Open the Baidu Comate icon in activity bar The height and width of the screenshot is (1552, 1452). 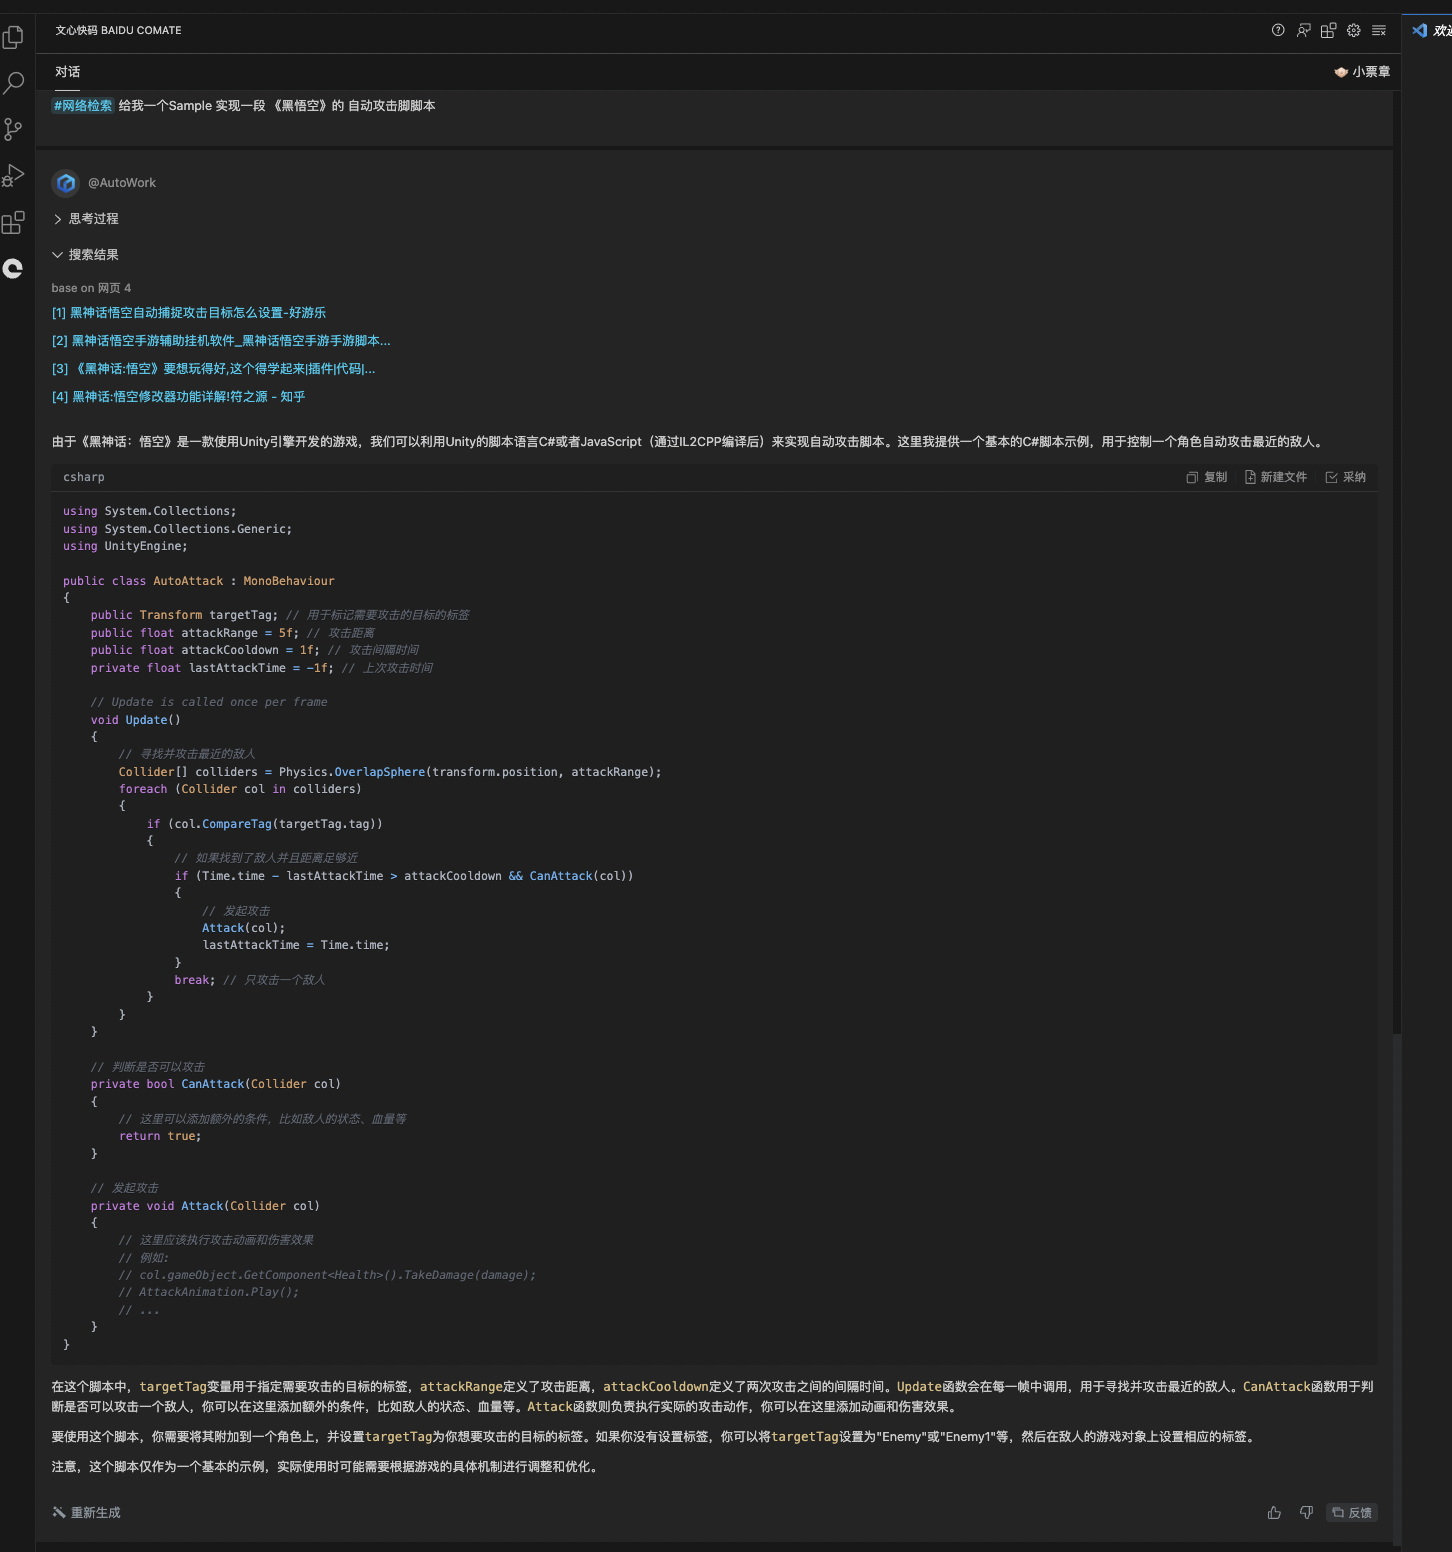coord(13,268)
